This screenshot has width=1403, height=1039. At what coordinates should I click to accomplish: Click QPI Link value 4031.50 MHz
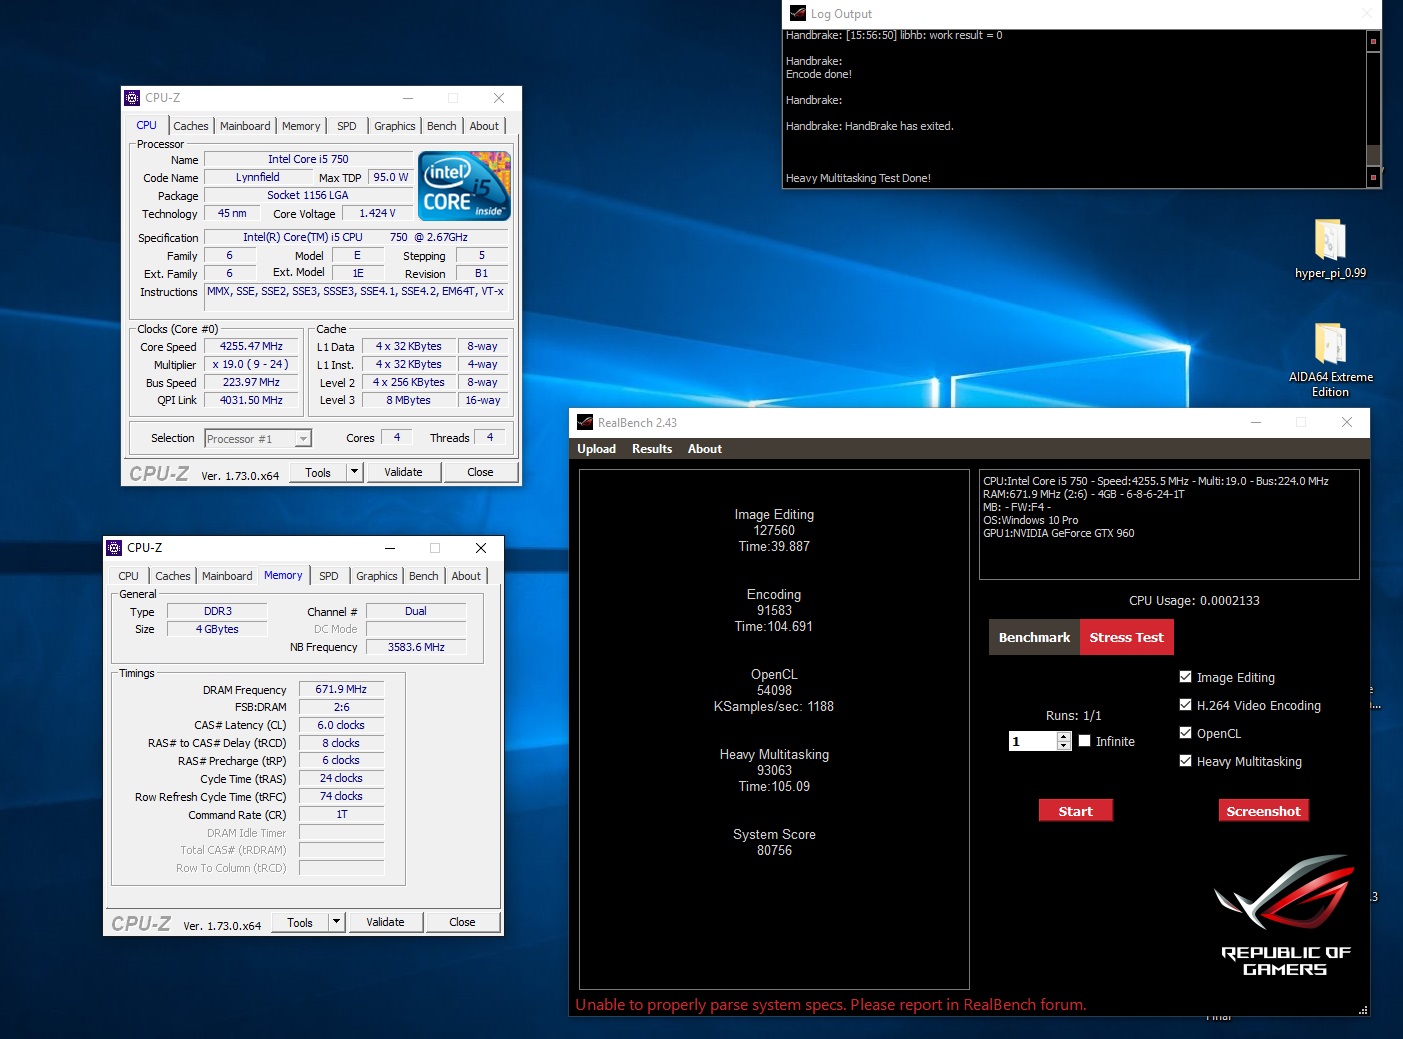pyautogui.click(x=252, y=400)
